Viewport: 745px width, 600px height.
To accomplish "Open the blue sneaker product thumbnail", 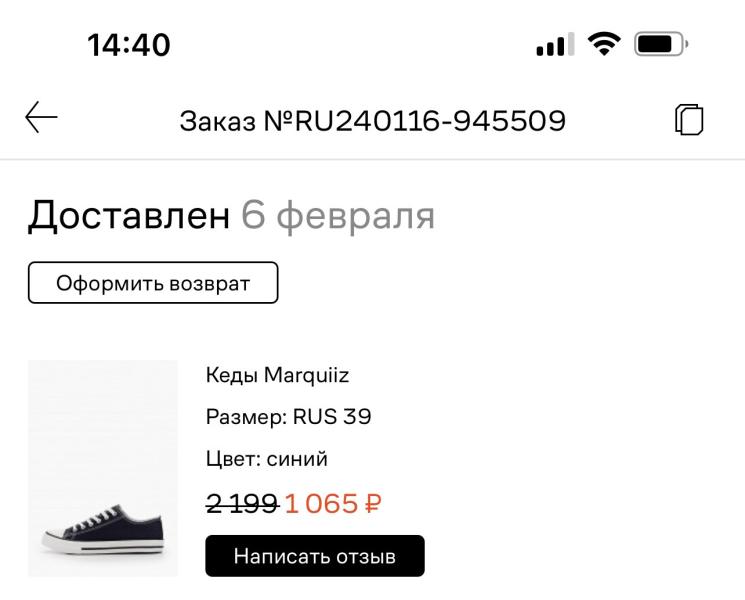I will point(103,468).
